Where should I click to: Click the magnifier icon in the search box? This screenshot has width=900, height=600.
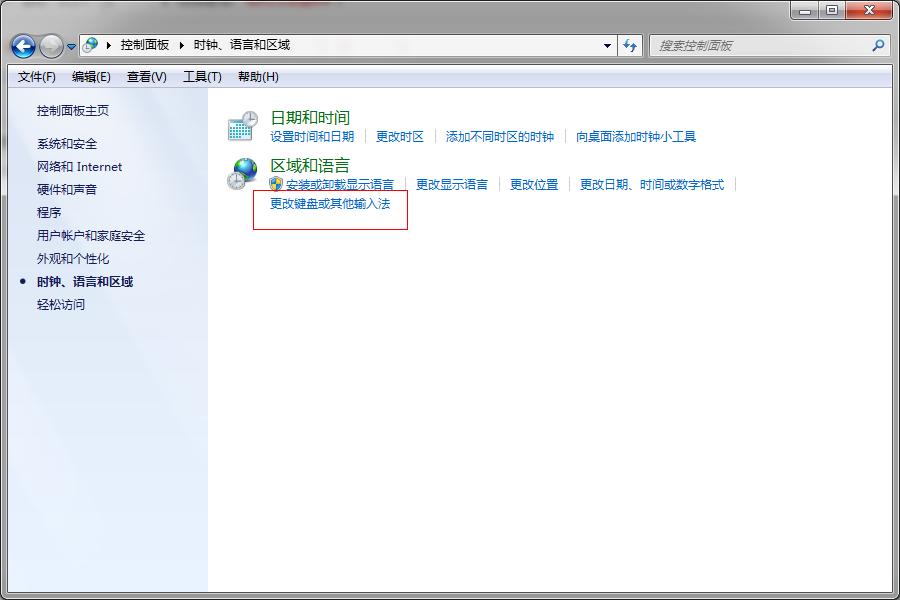point(876,46)
